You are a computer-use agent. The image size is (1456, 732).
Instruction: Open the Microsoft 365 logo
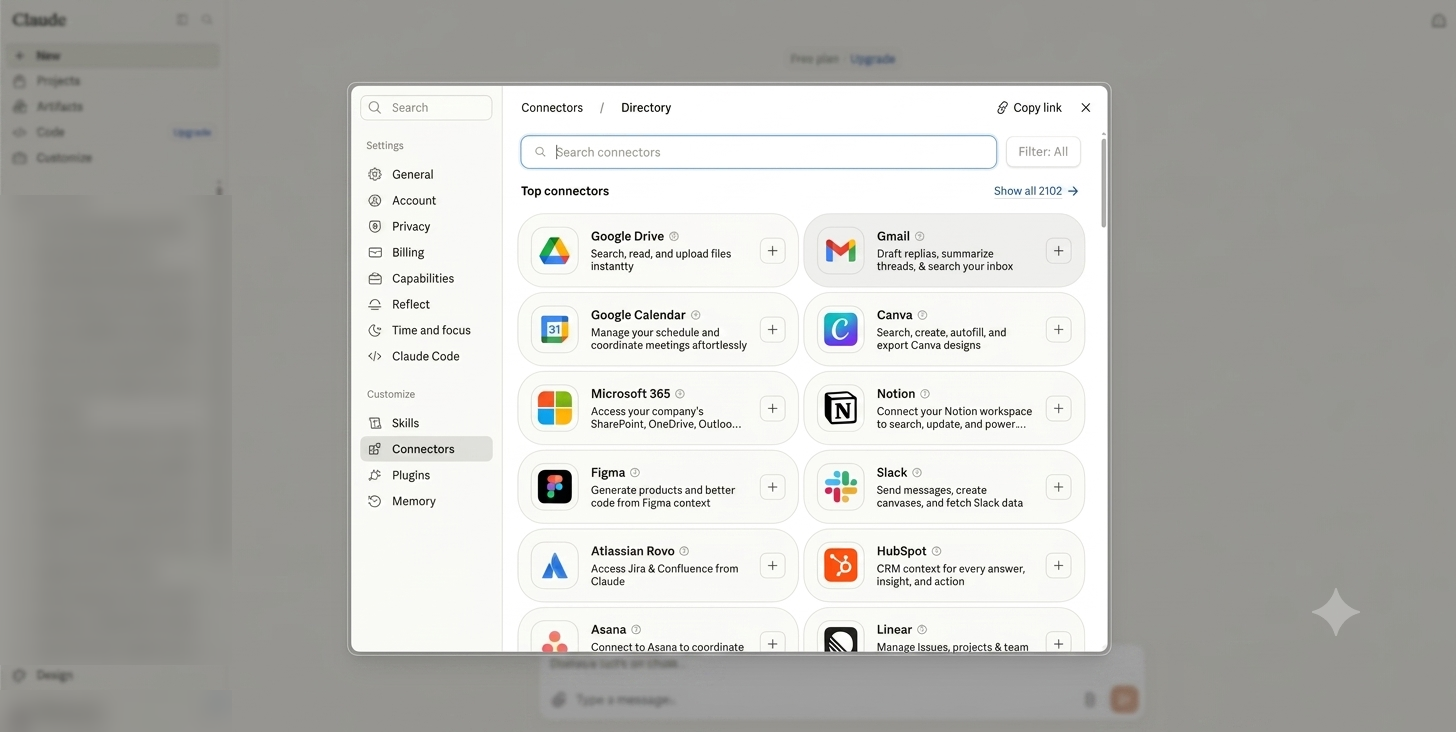[555, 408]
